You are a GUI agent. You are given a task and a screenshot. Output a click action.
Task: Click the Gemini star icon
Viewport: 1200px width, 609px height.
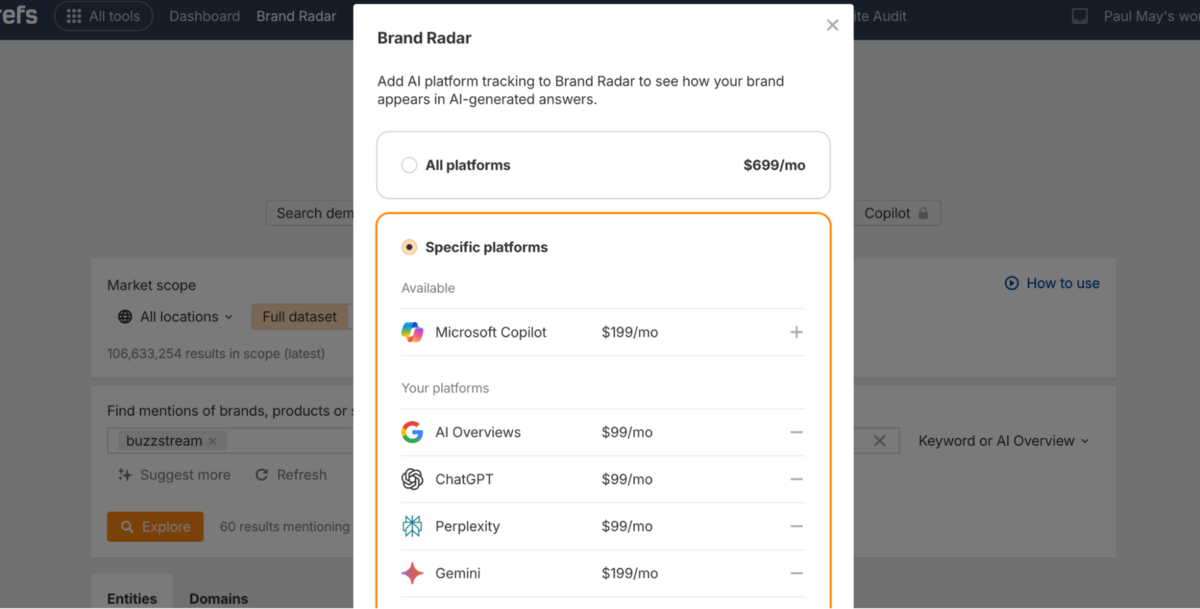[x=413, y=573]
